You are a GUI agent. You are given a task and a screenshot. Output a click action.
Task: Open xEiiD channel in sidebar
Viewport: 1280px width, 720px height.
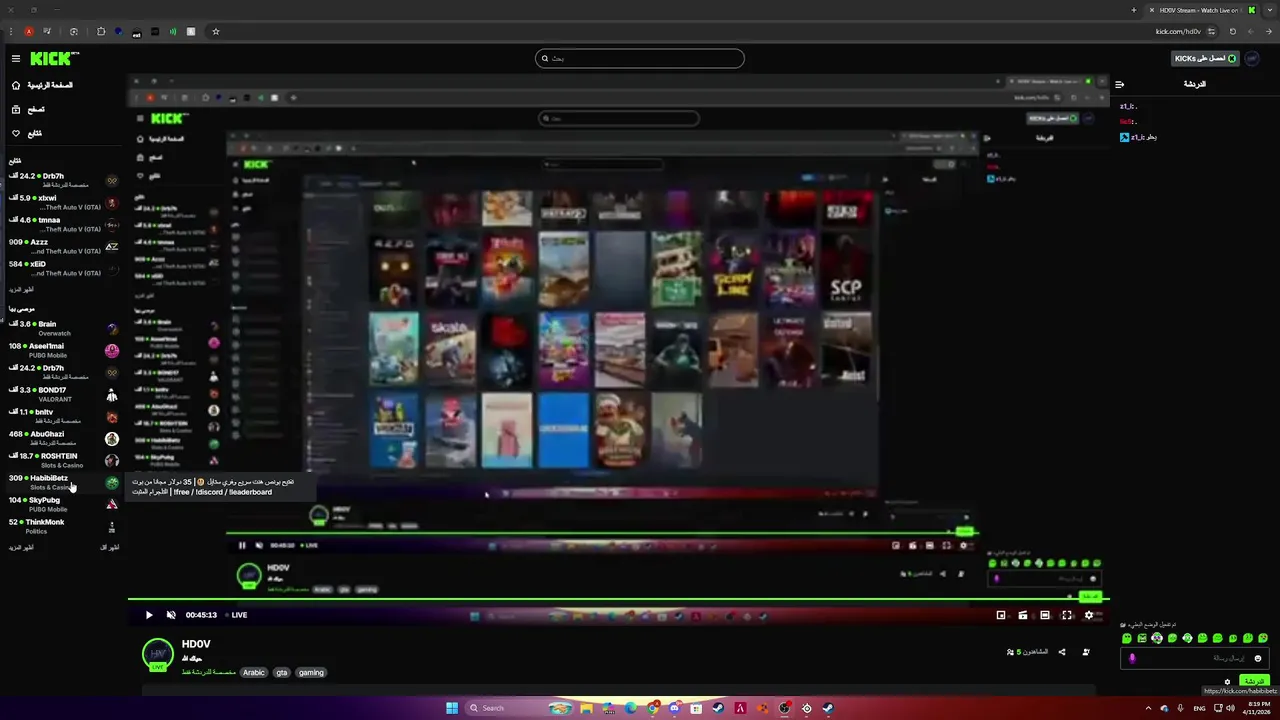(x=64, y=268)
